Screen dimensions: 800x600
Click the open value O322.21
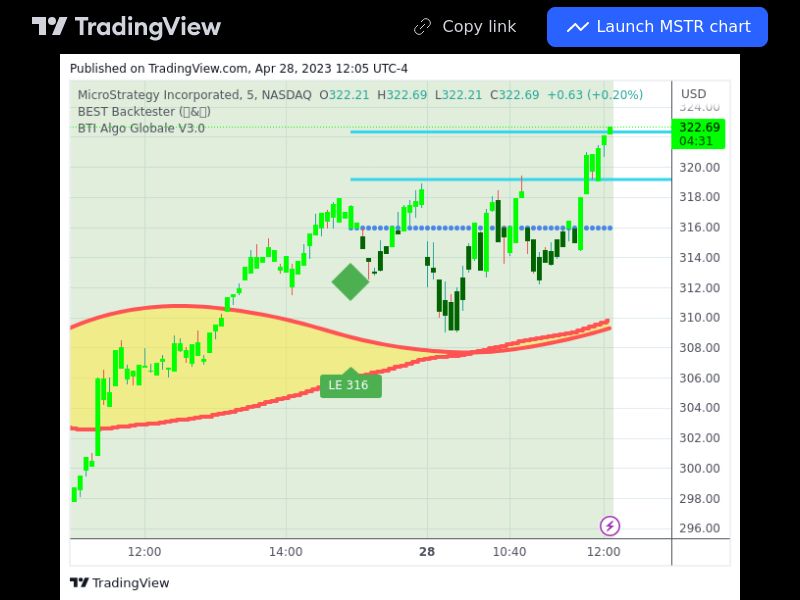tap(344, 95)
